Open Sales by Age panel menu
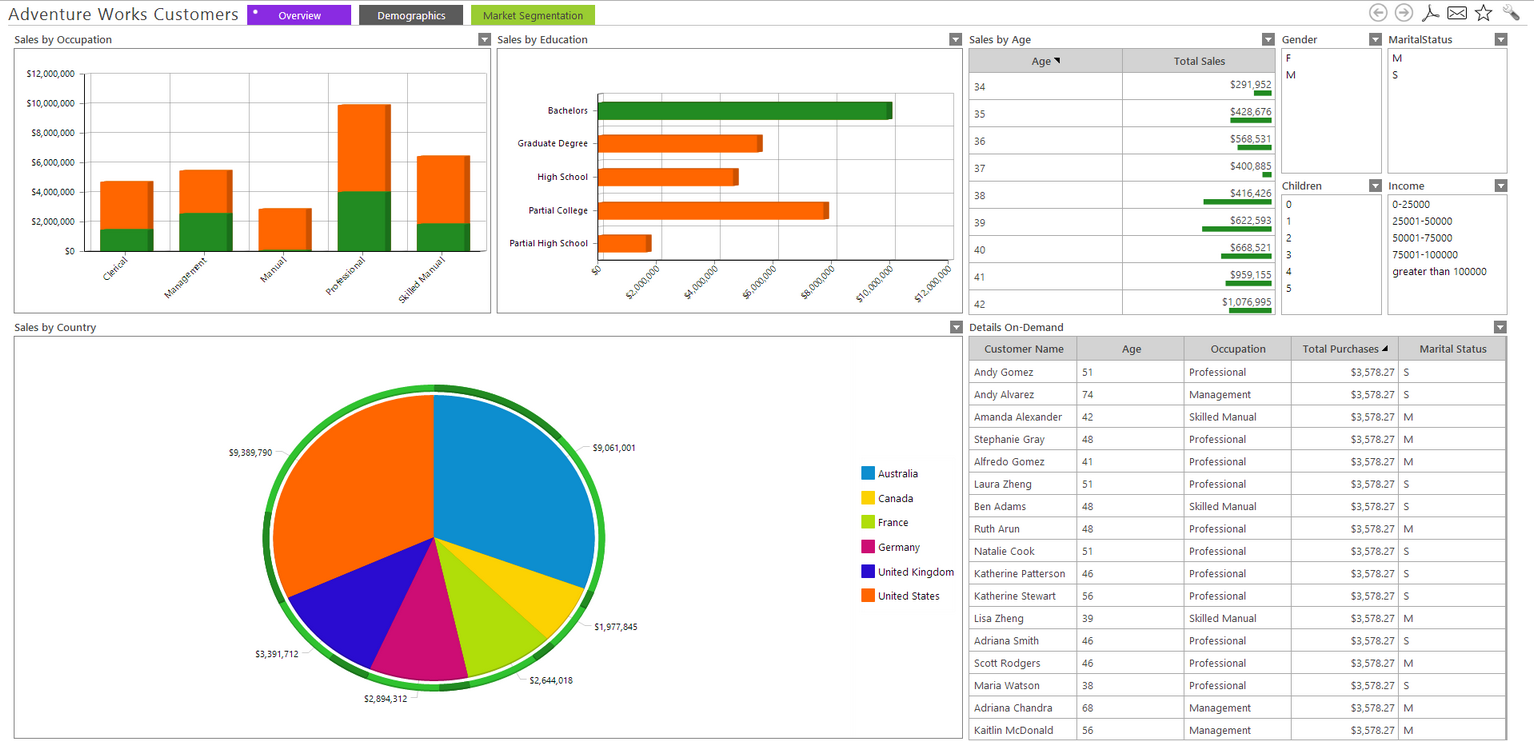Image resolution: width=1534 pixels, height=742 pixels. [1269, 40]
